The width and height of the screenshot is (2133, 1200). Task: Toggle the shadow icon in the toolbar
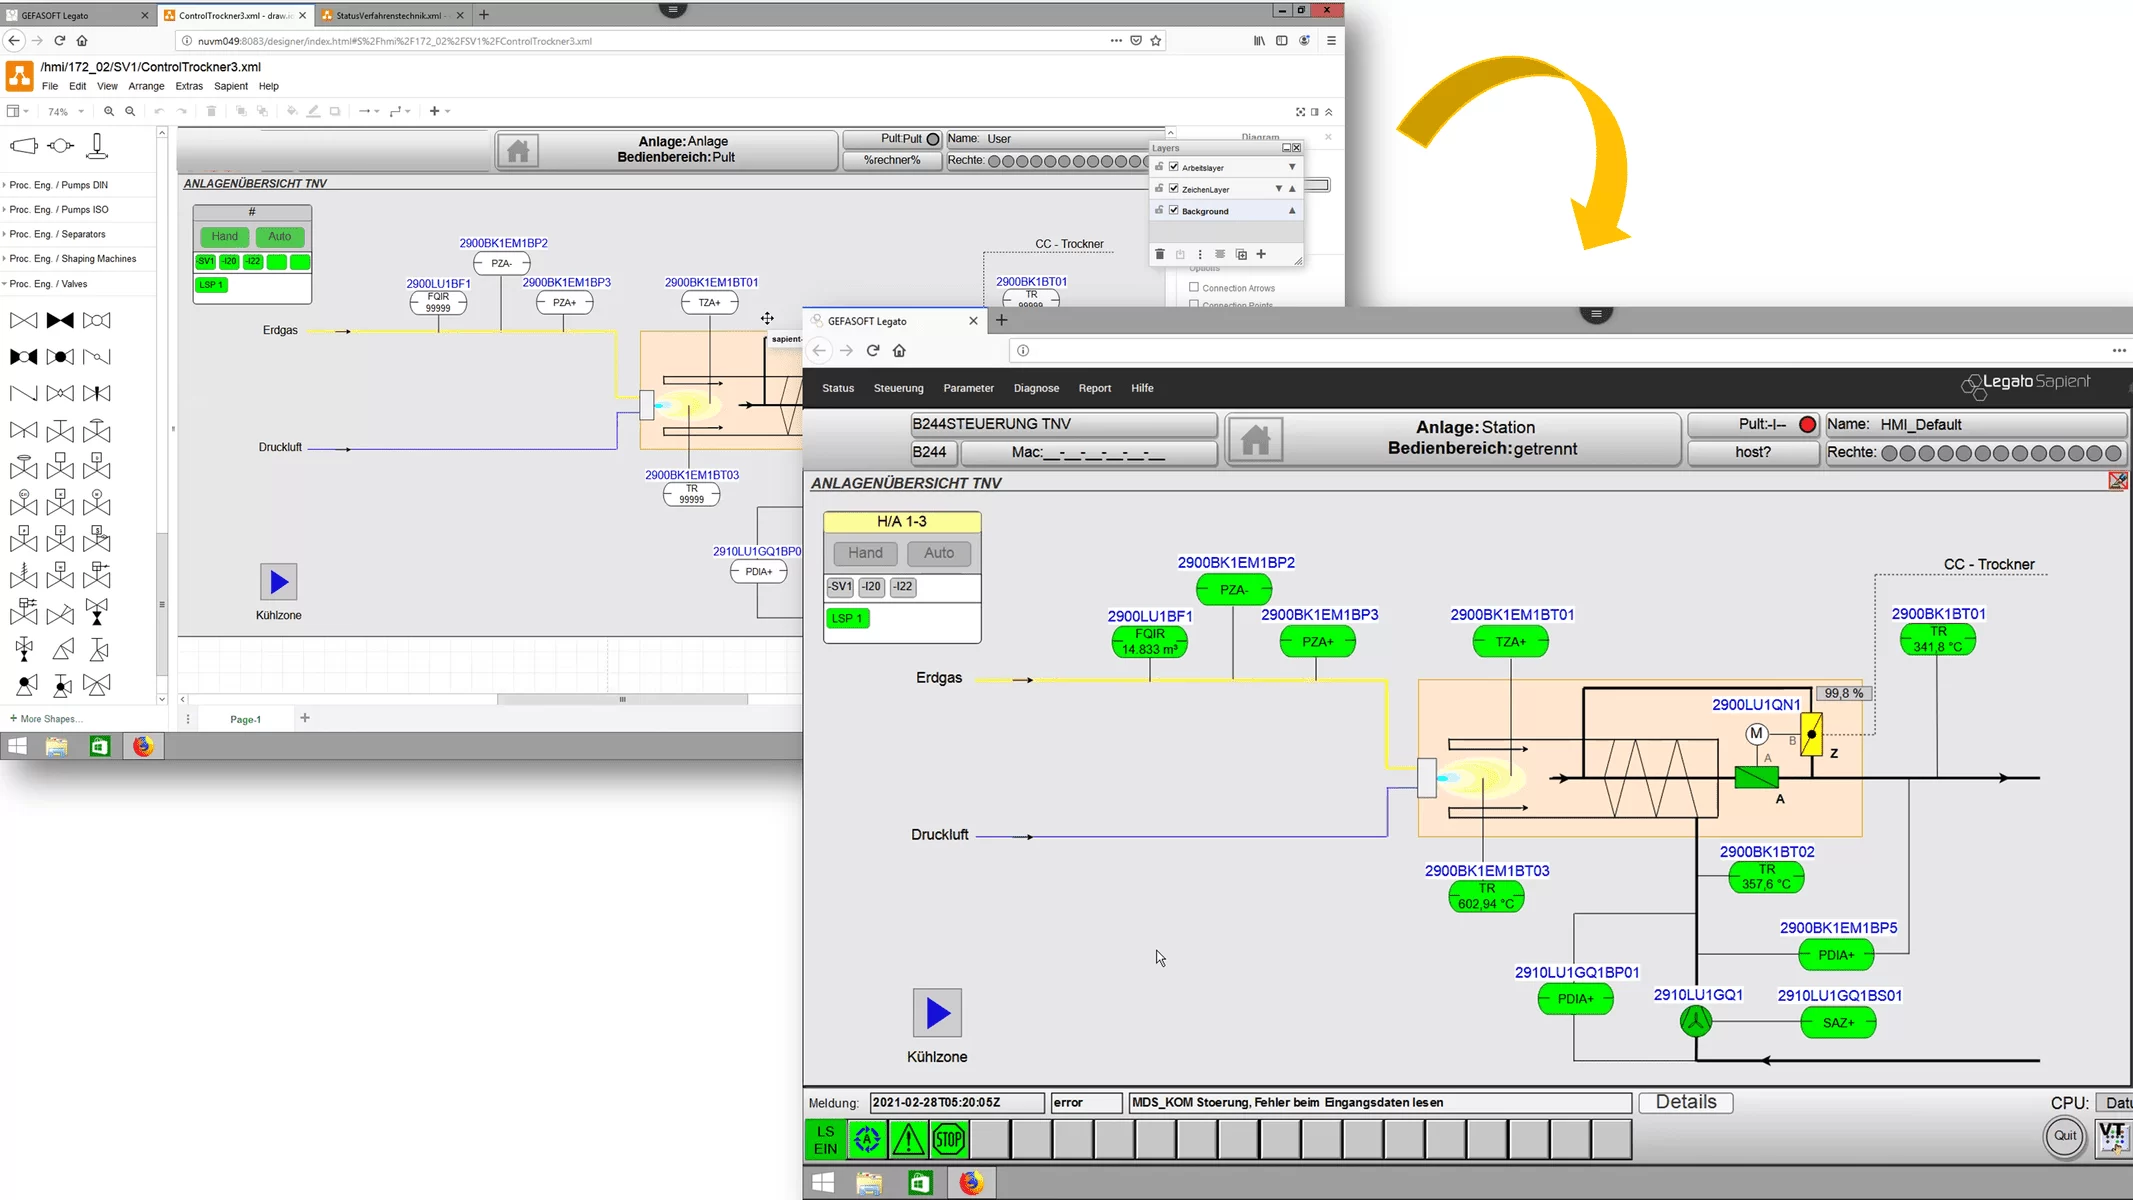tap(335, 111)
